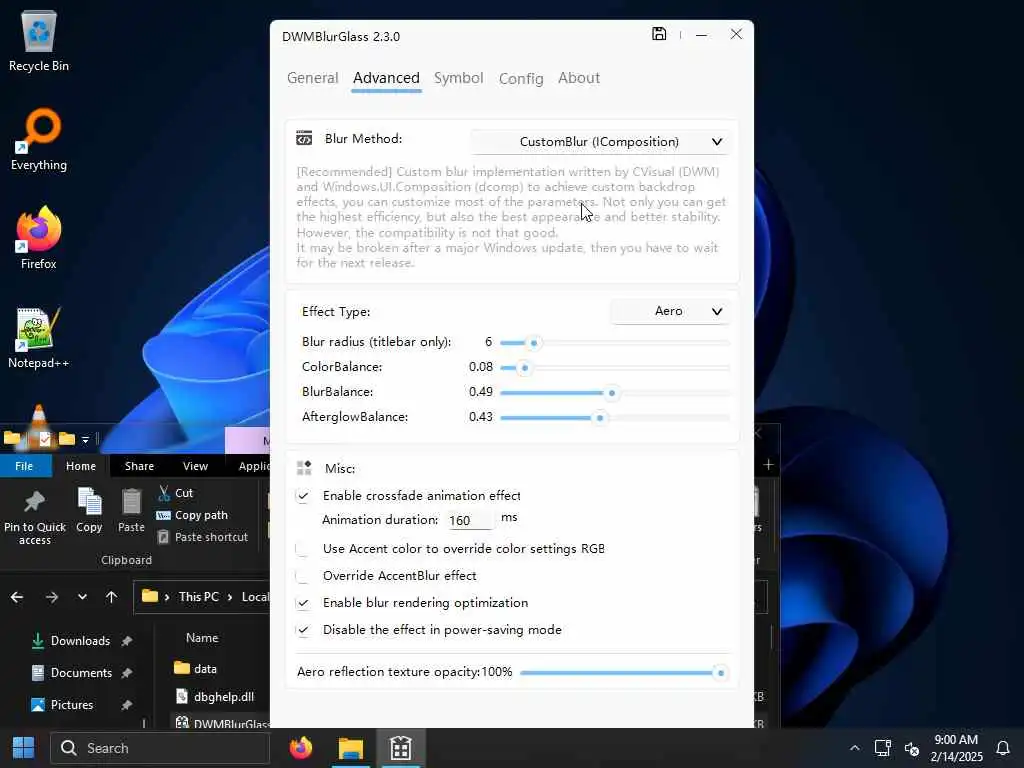Click Paste shortcut in Explorer ribbon
The width and height of the screenshot is (1024, 768).
click(202, 537)
